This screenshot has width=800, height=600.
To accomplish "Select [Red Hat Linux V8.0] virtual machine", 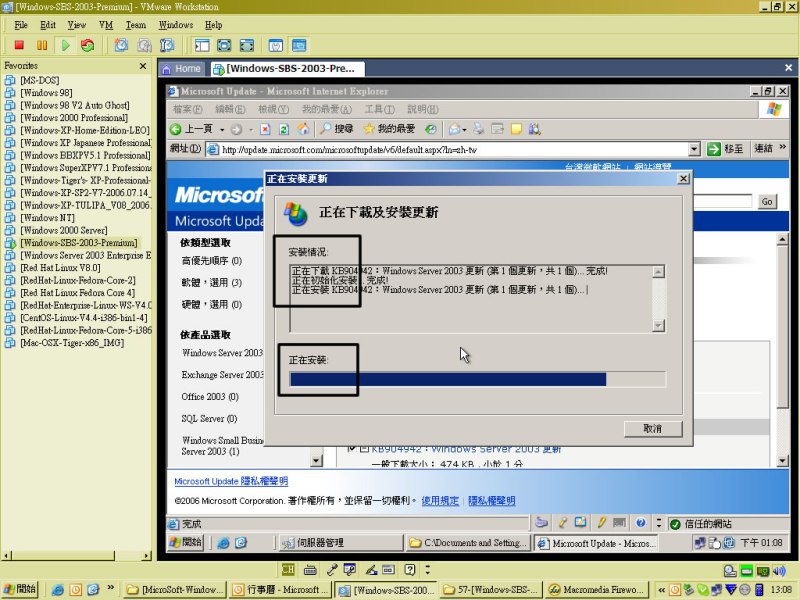I will tap(60, 268).
